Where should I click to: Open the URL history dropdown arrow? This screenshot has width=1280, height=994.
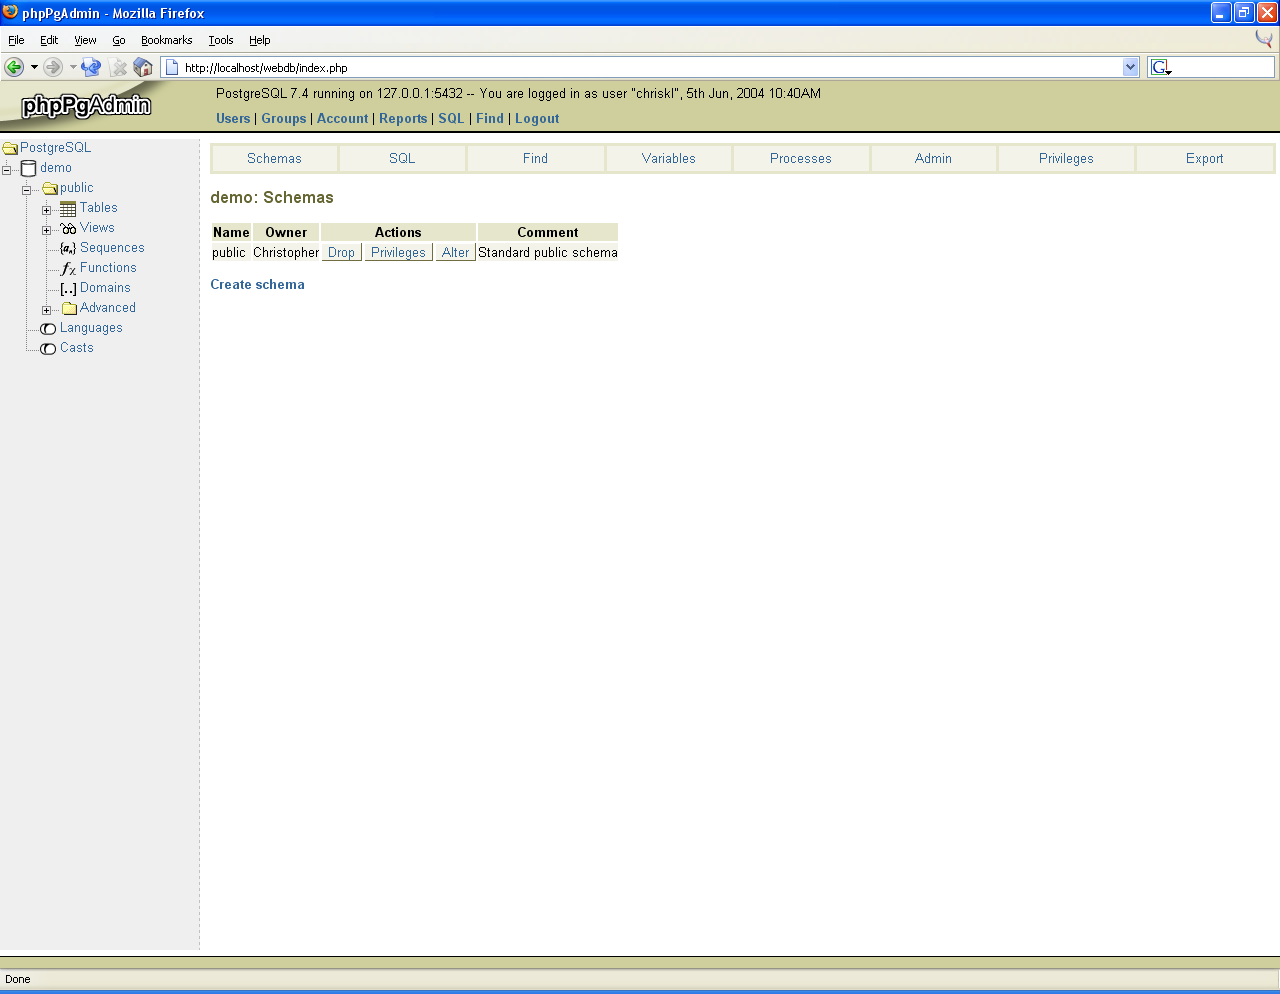(1130, 67)
